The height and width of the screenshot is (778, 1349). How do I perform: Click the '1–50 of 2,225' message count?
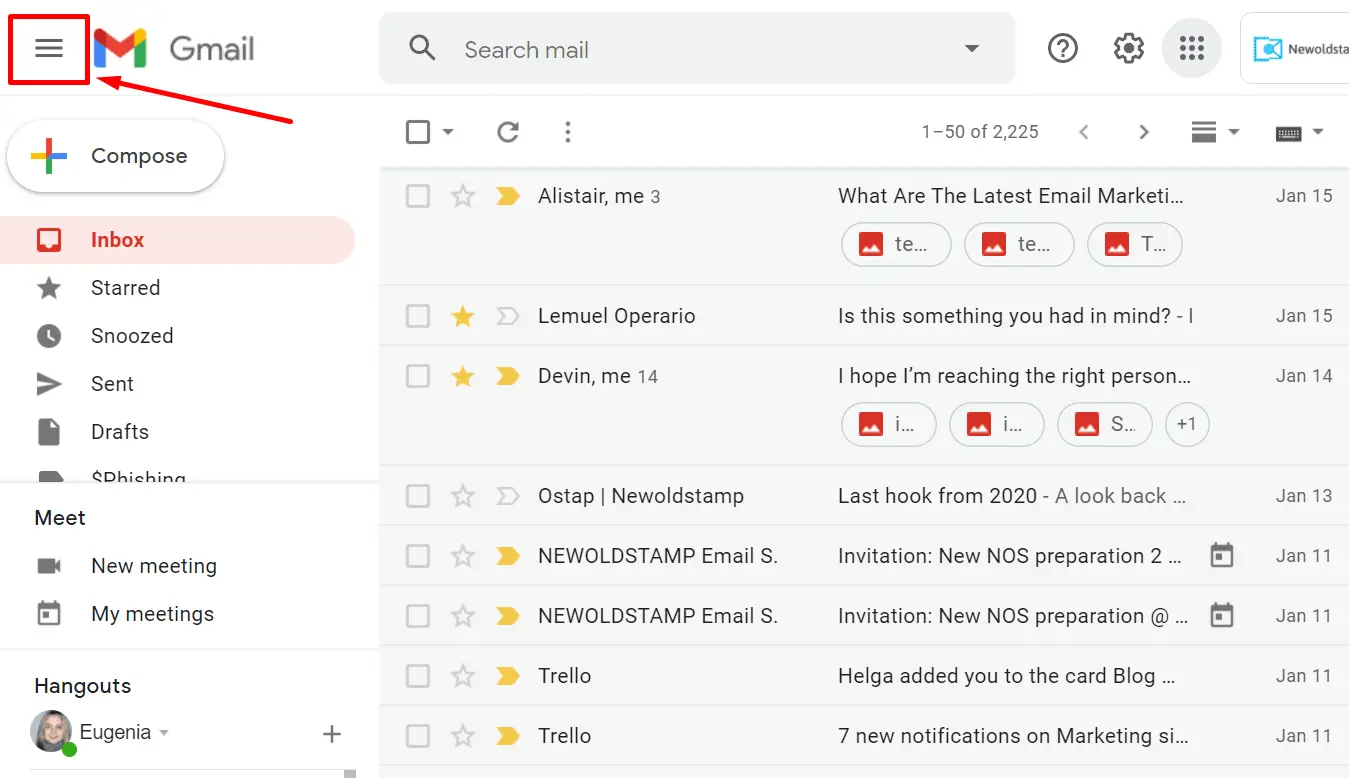pos(980,132)
